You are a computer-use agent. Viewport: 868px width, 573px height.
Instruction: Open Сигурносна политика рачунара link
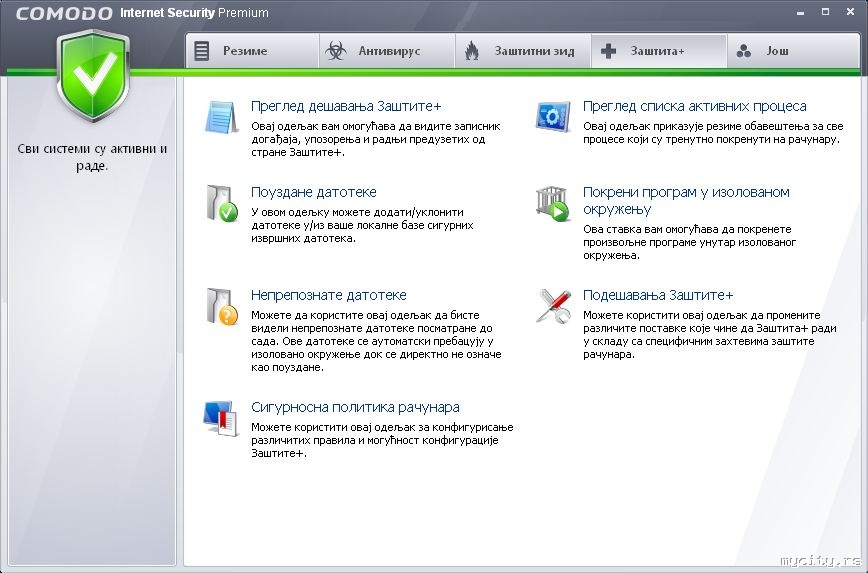[x=355, y=407]
